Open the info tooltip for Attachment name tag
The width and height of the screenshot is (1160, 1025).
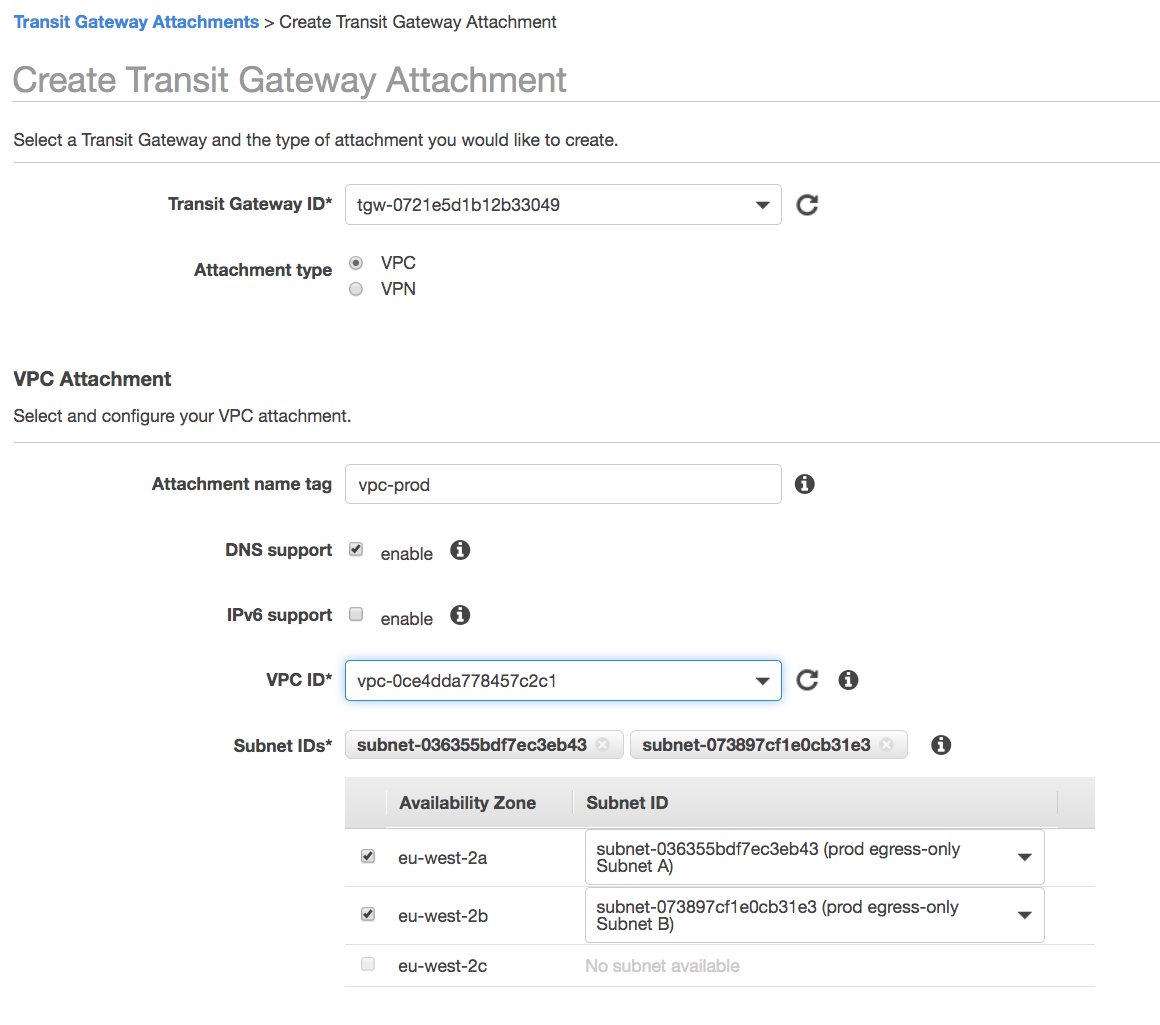[x=804, y=483]
